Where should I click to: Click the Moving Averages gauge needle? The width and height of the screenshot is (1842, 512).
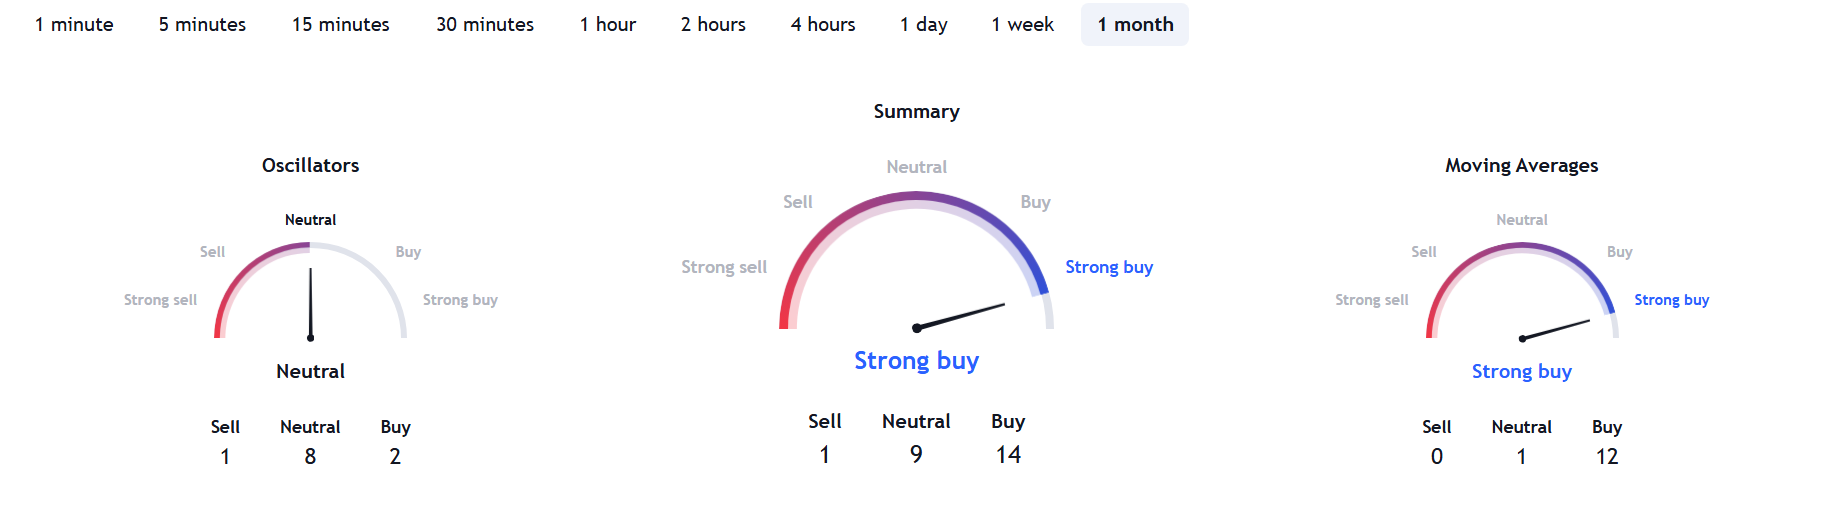tap(1556, 330)
